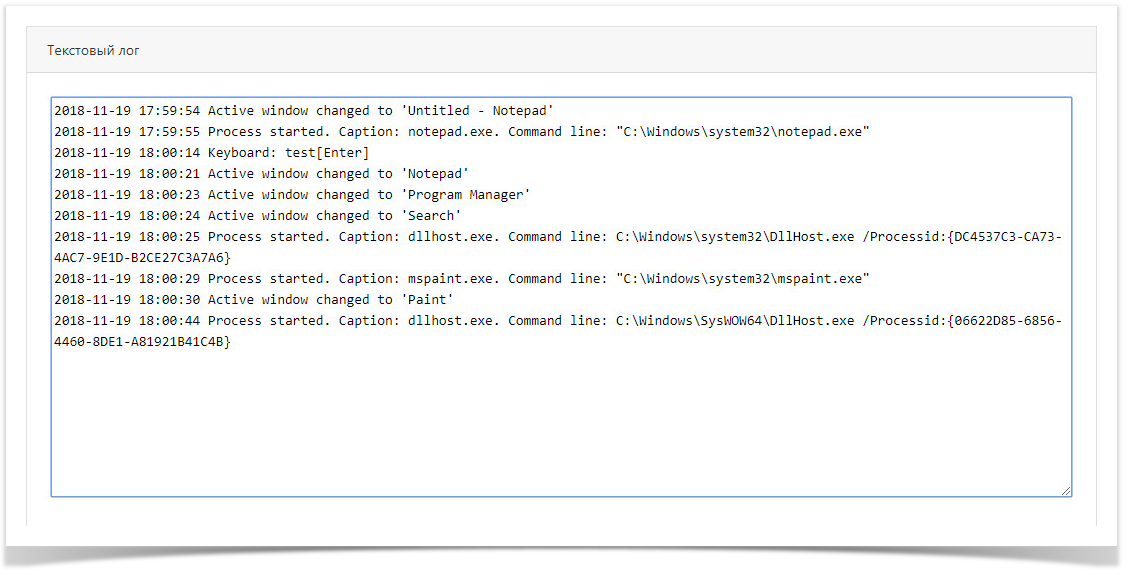
Task: Click the system32\DllHost.exe command line path
Action: tap(734, 237)
